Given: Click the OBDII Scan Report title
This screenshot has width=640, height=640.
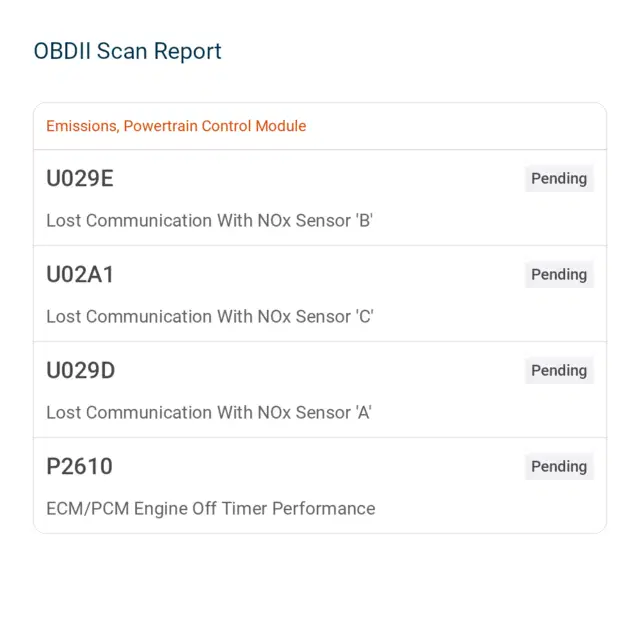Looking at the screenshot, I should [x=127, y=51].
